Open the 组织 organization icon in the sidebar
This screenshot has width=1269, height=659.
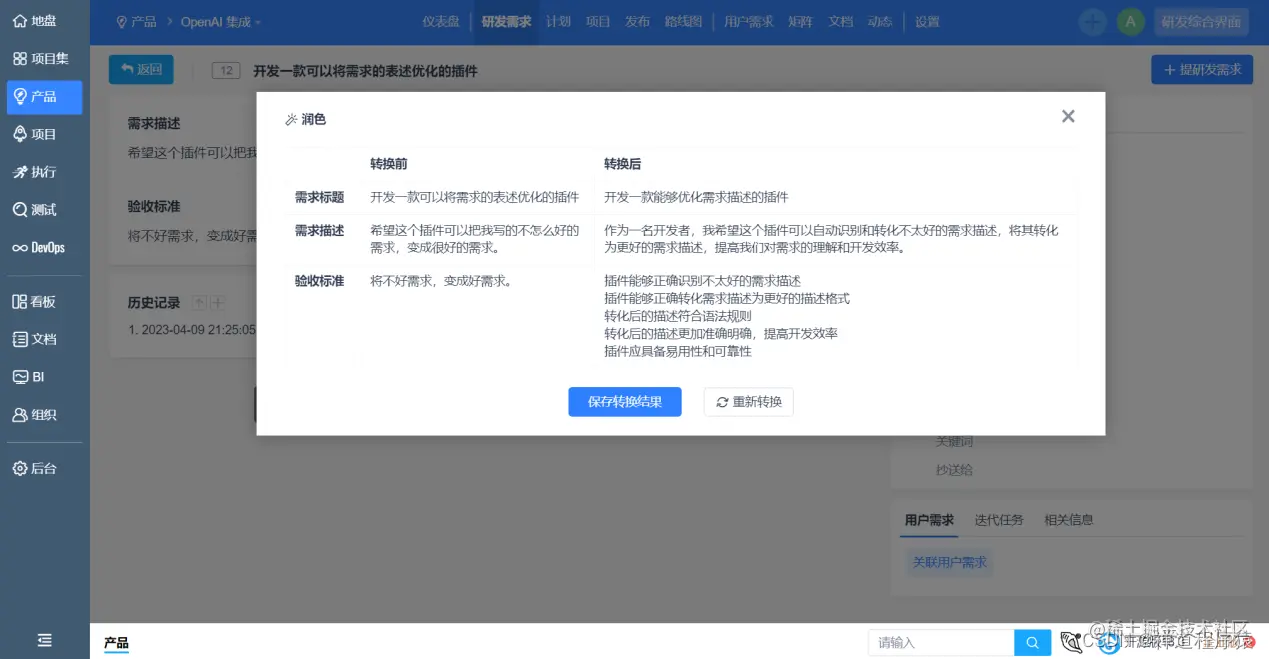(43, 414)
